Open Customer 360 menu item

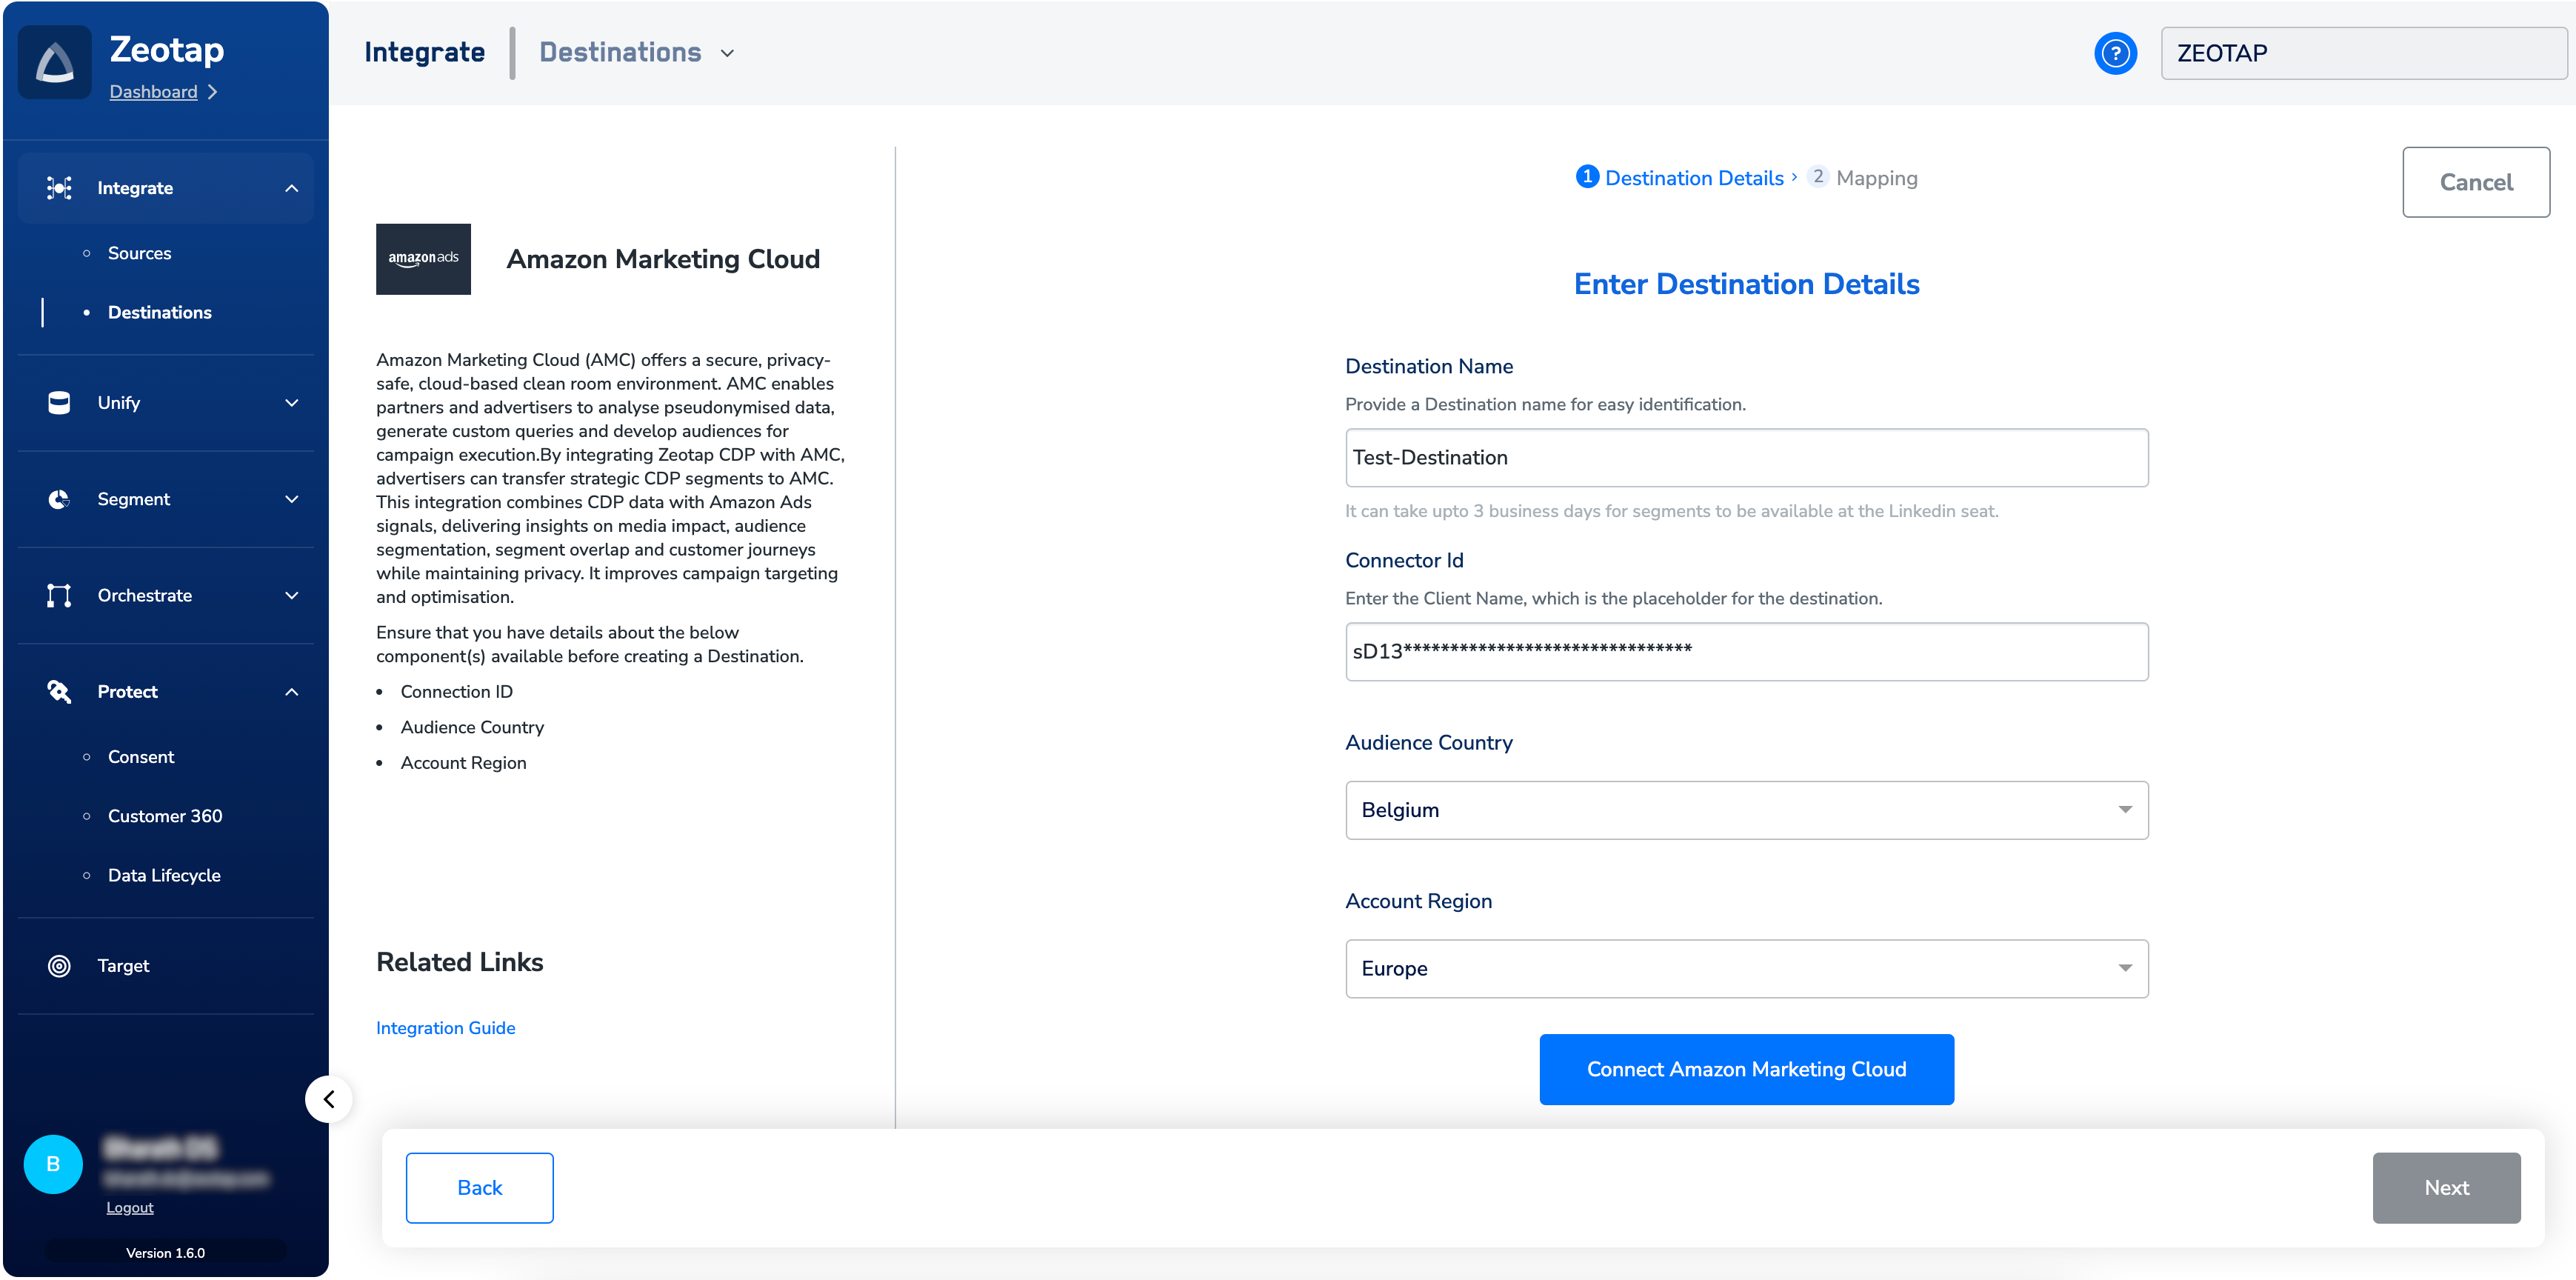[x=165, y=816]
